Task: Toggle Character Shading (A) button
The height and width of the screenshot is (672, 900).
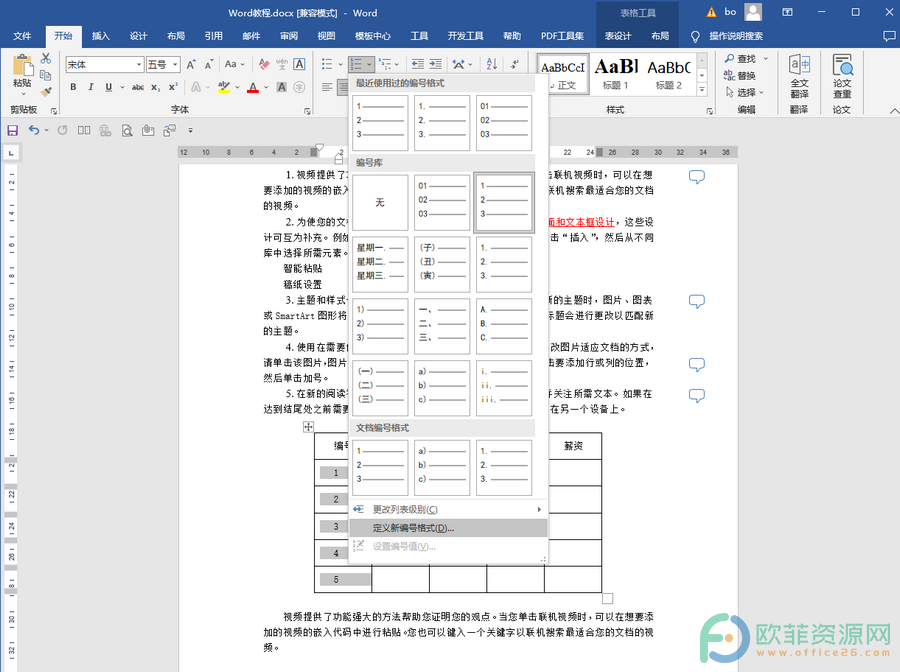Action: 282,87
